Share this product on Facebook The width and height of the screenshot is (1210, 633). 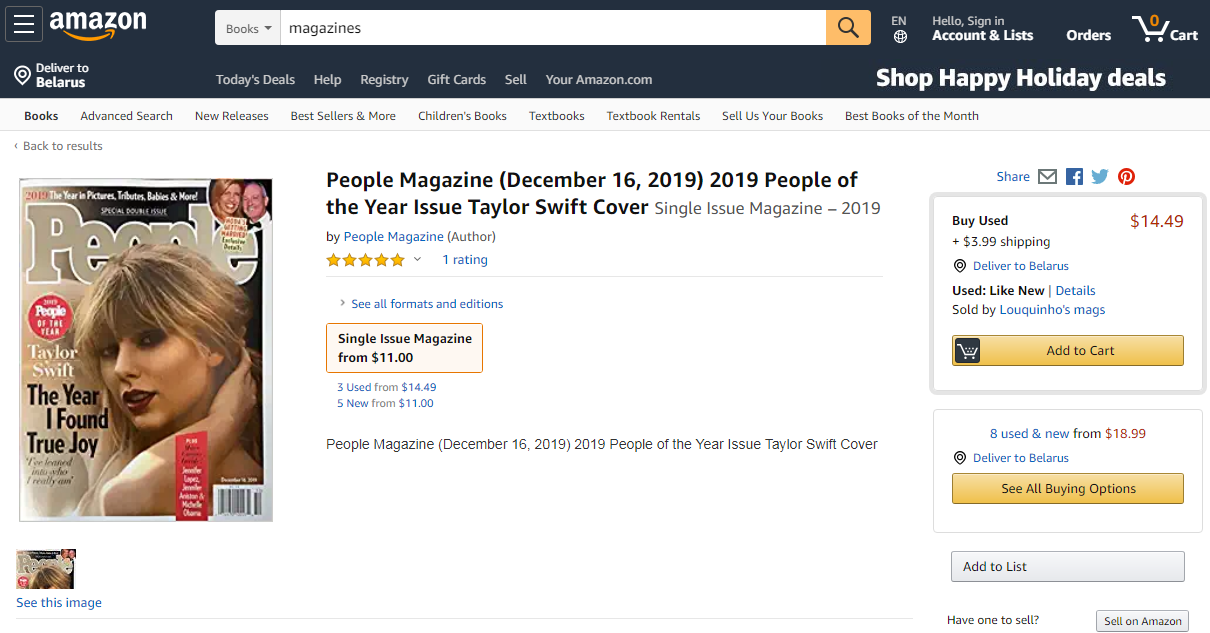click(x=1075, y=177)
